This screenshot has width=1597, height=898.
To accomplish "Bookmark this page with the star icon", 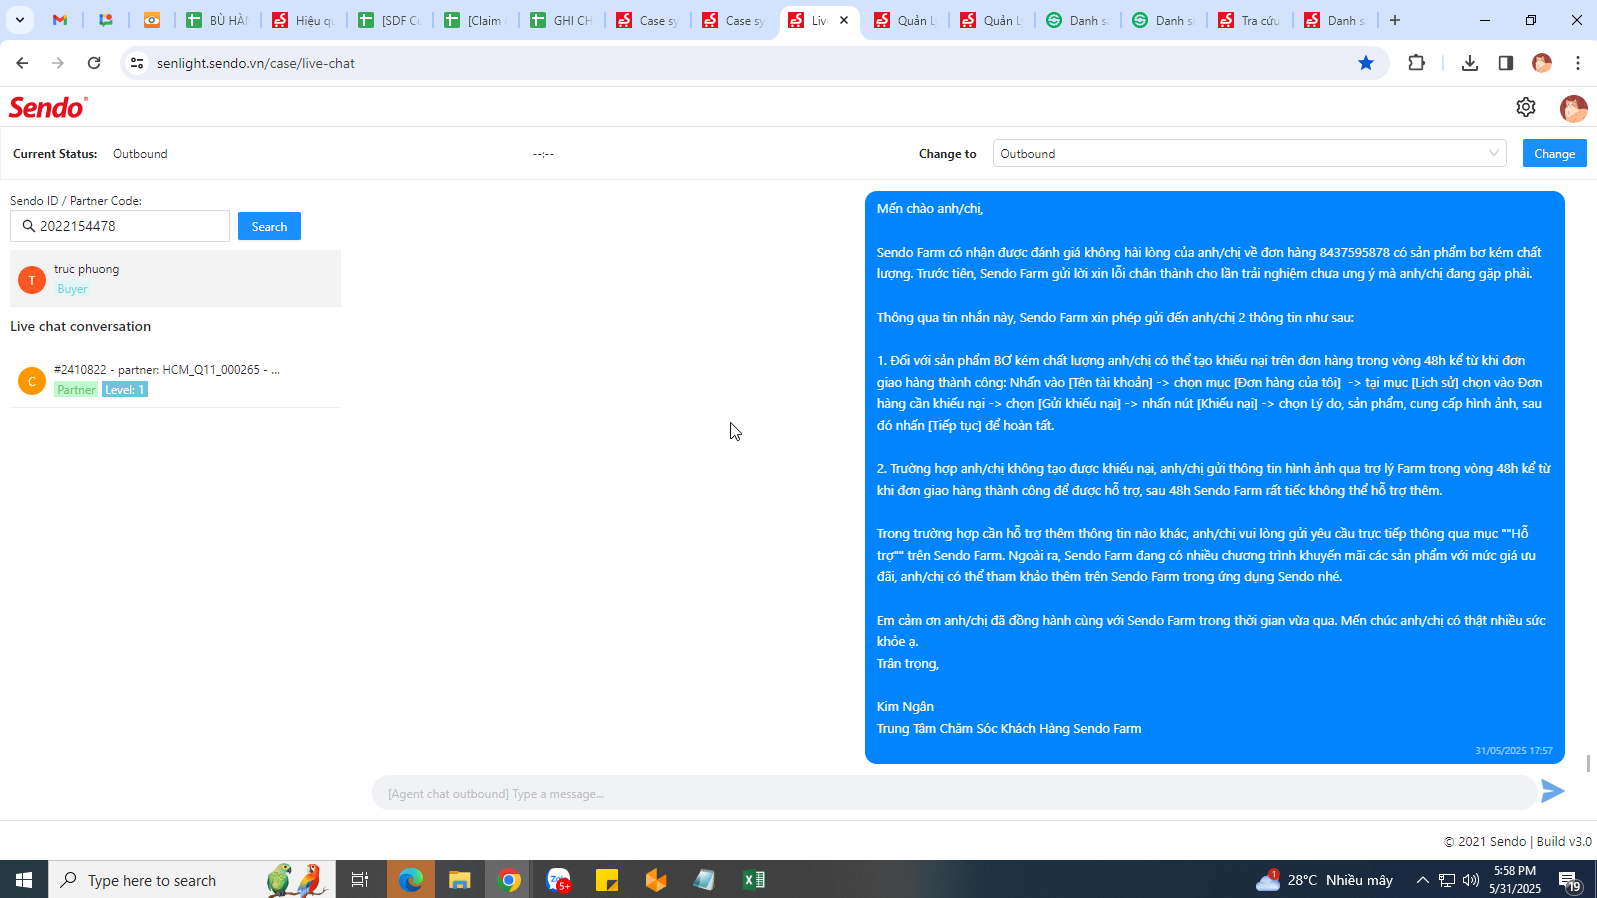I will 1366,63.
